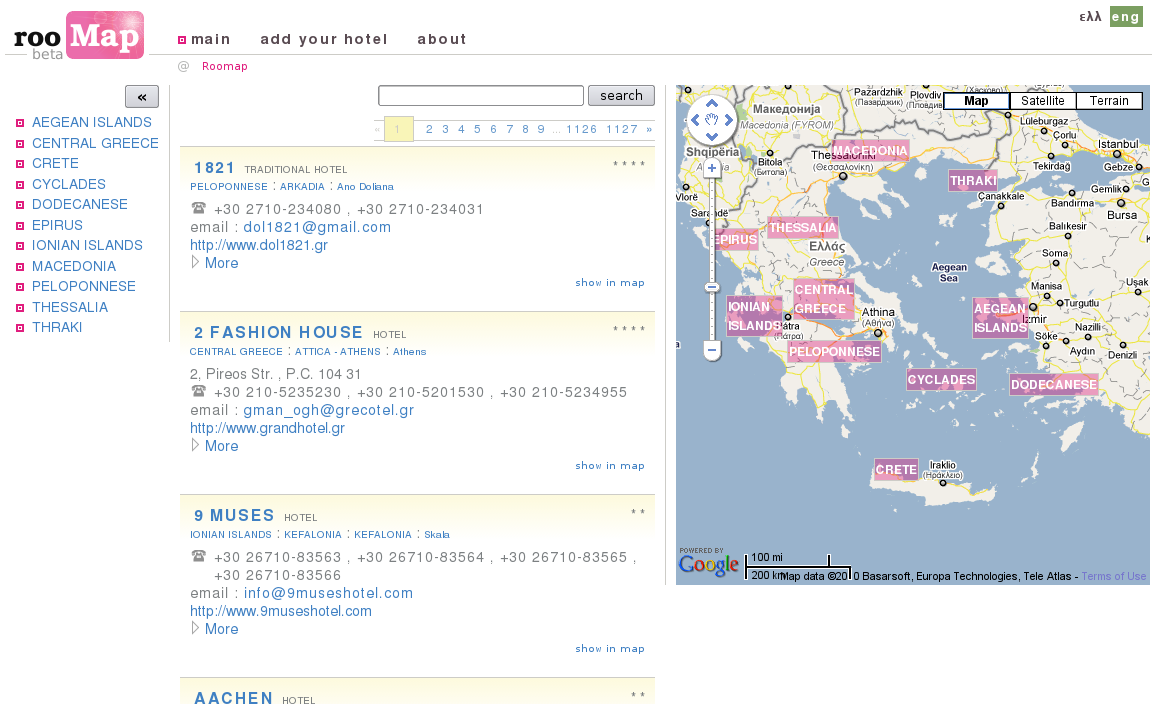This screenshot has width=1157, height=704.
Task: Open the Roomap breadcrumb link
Action: [225, 66]
